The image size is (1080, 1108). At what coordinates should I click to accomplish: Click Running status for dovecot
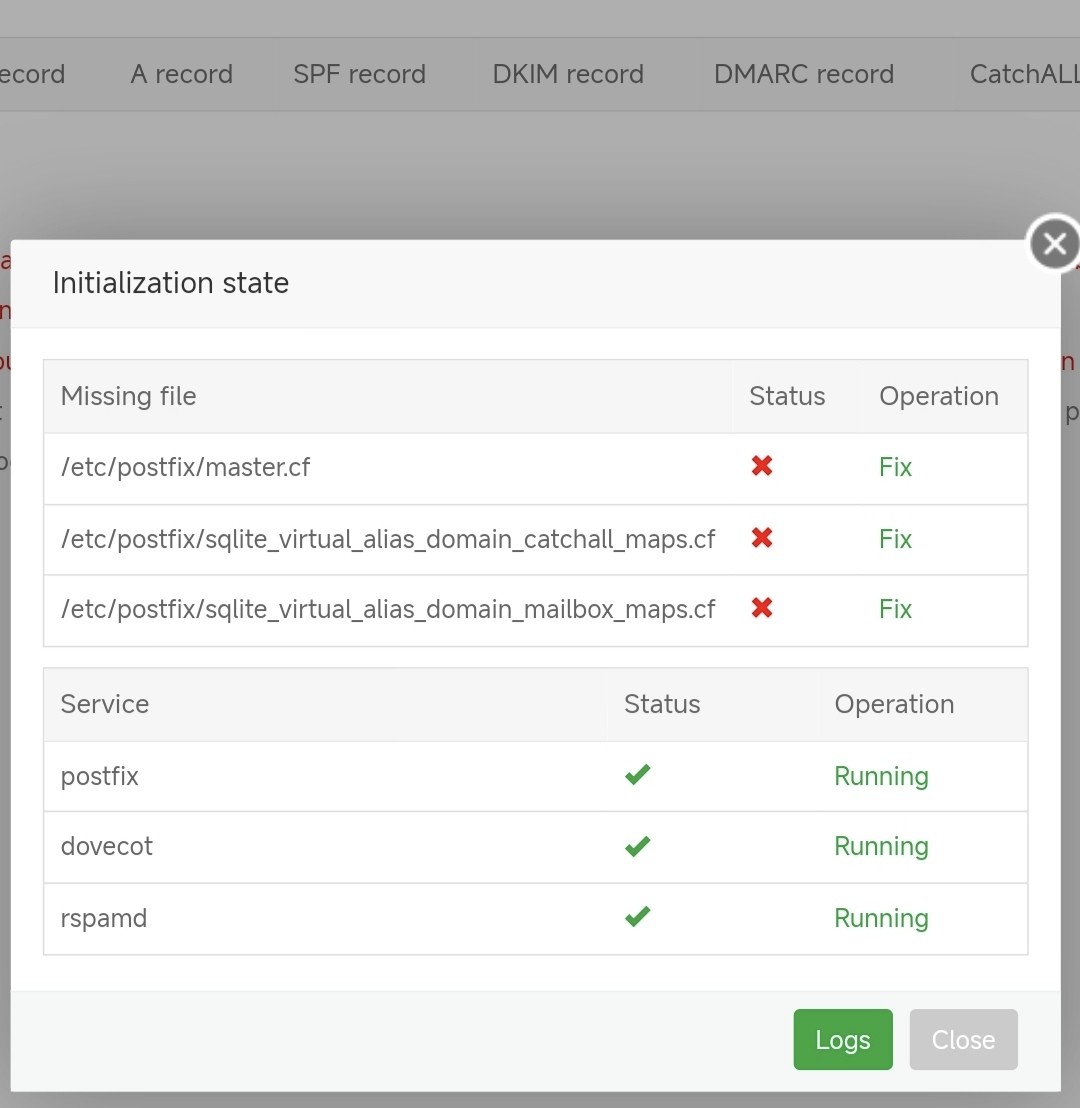pos(881,846)
